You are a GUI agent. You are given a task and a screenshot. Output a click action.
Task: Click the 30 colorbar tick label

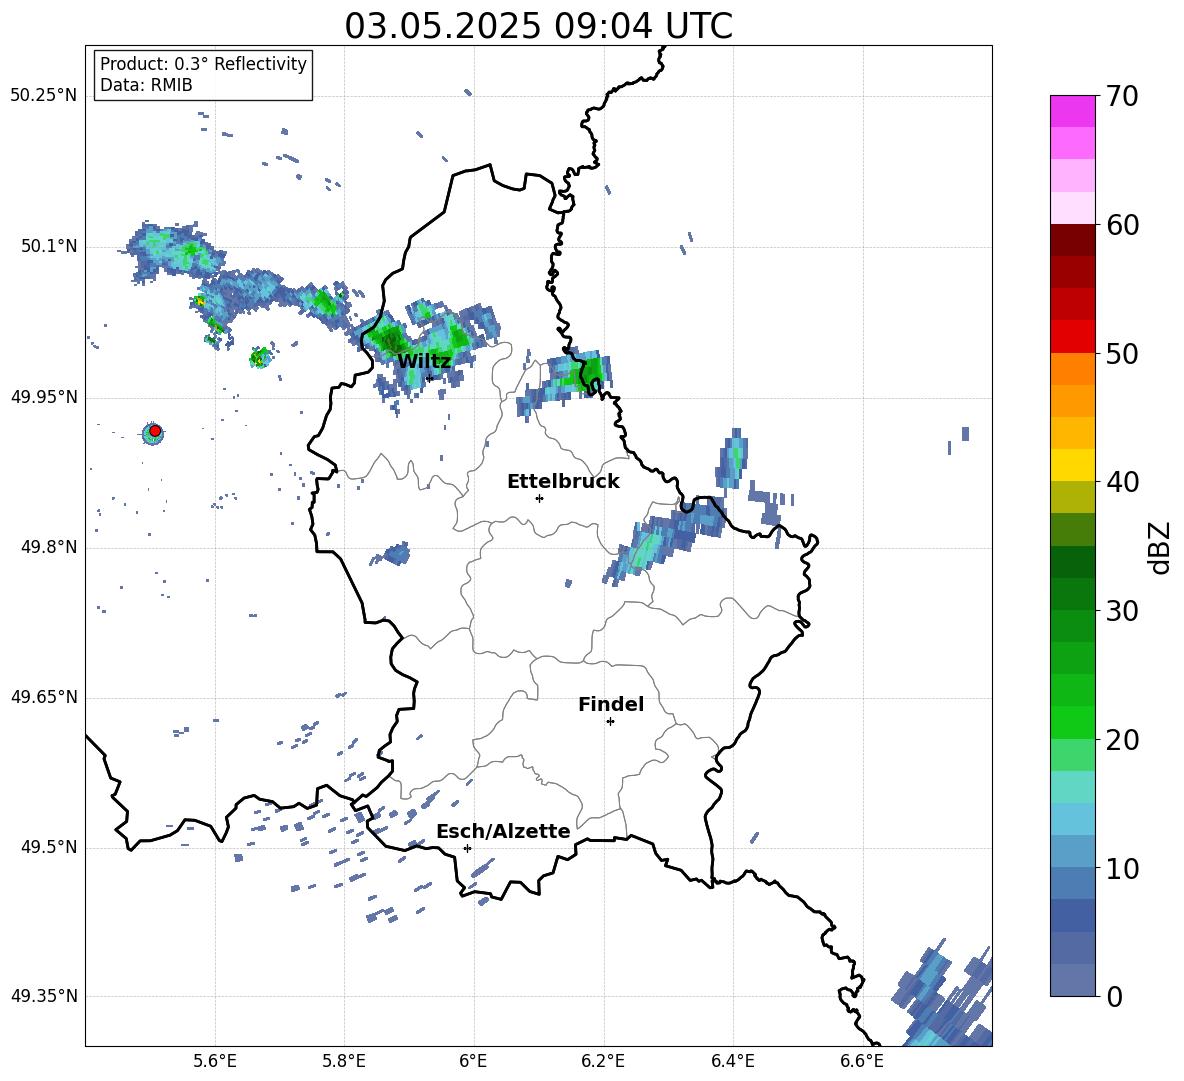coord(1122,611)
